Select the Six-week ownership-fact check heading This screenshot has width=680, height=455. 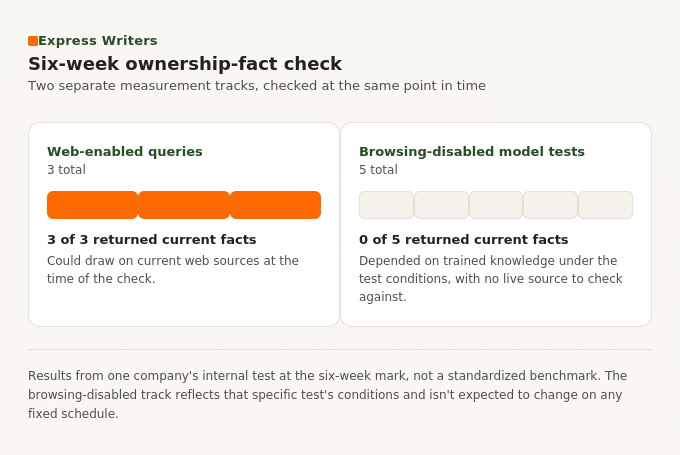coord(185,64)
